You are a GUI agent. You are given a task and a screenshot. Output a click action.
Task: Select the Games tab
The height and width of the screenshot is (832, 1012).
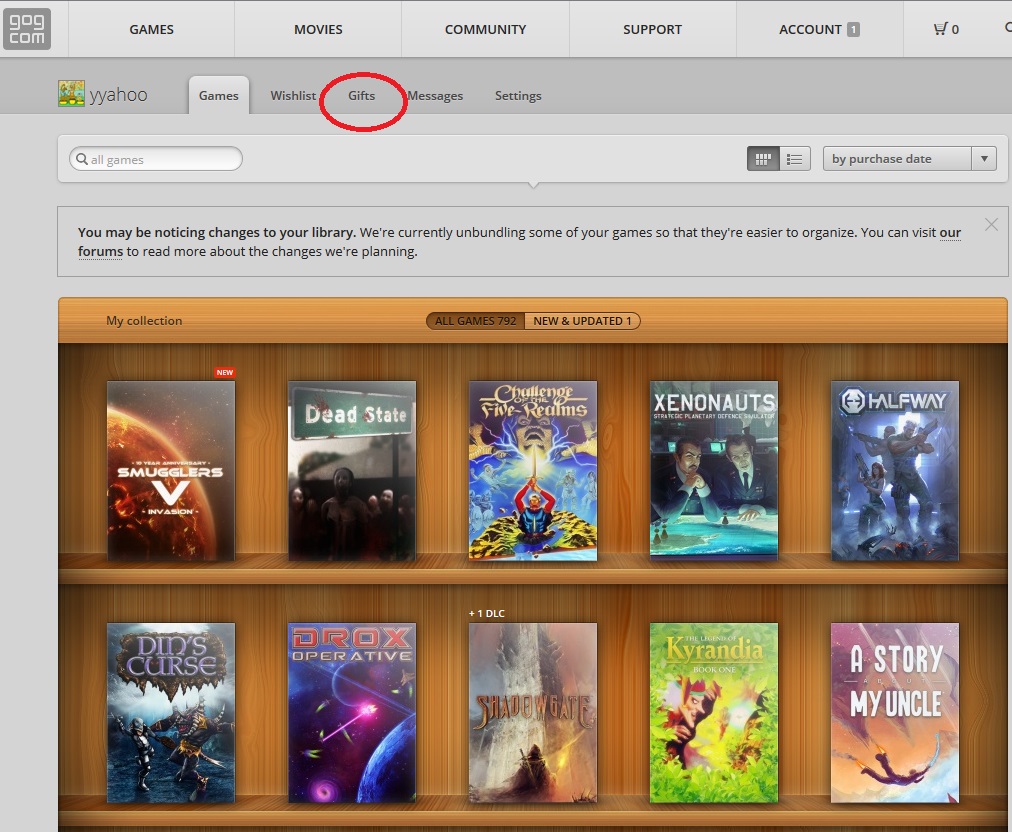pos(219,96)
